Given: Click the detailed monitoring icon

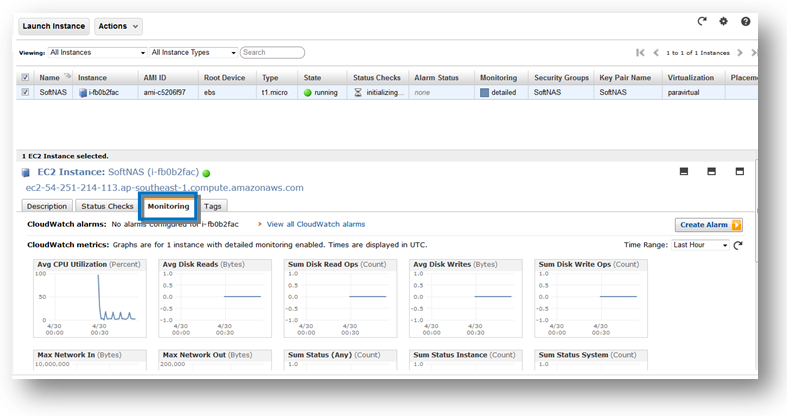Looking at the screenshot, I should (484, 92).
